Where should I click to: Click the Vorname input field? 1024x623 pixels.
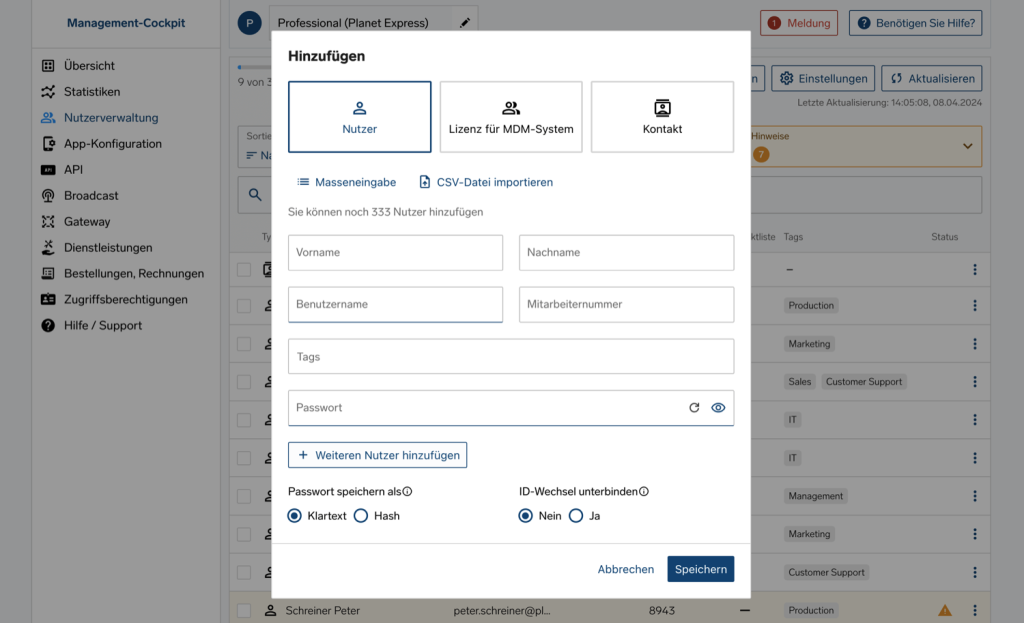tap(394, 252)
